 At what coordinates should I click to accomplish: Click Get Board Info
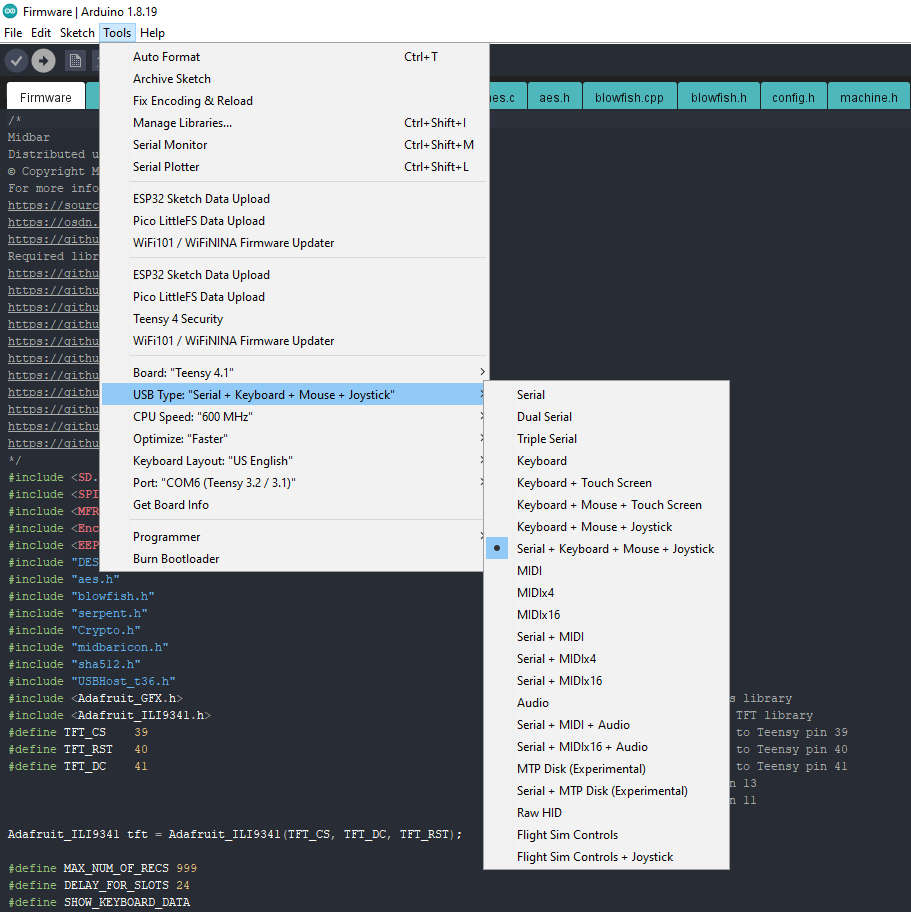click(x=294, y=505)
